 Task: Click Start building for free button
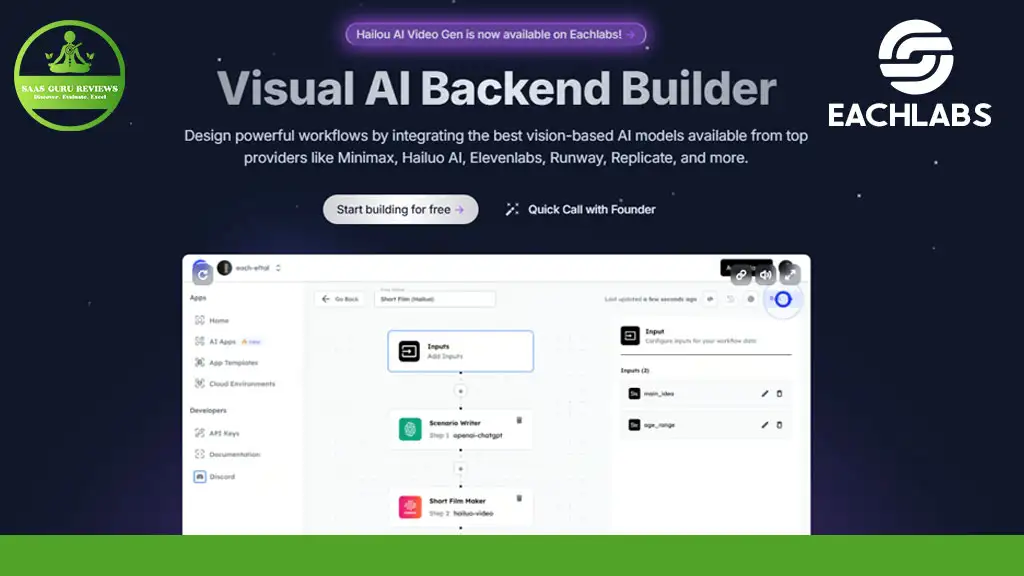pyautogui.click(x=400, y=209)
